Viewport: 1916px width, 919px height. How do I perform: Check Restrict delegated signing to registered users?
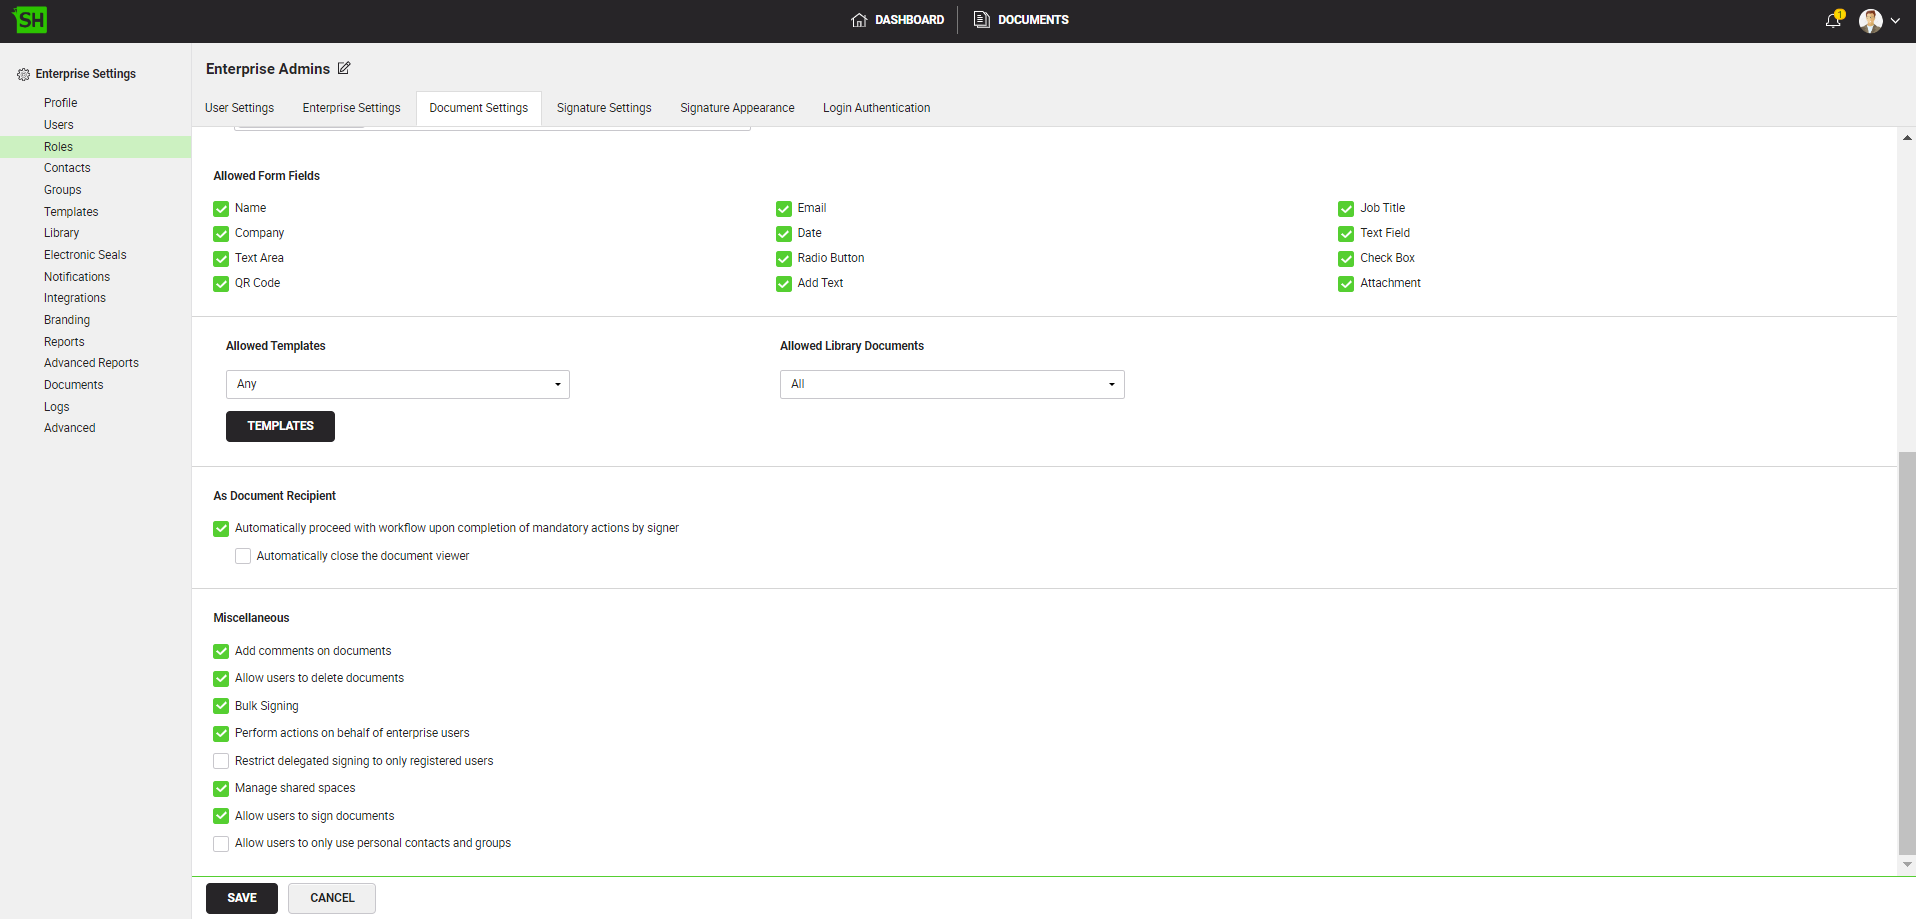coord(221,761)
